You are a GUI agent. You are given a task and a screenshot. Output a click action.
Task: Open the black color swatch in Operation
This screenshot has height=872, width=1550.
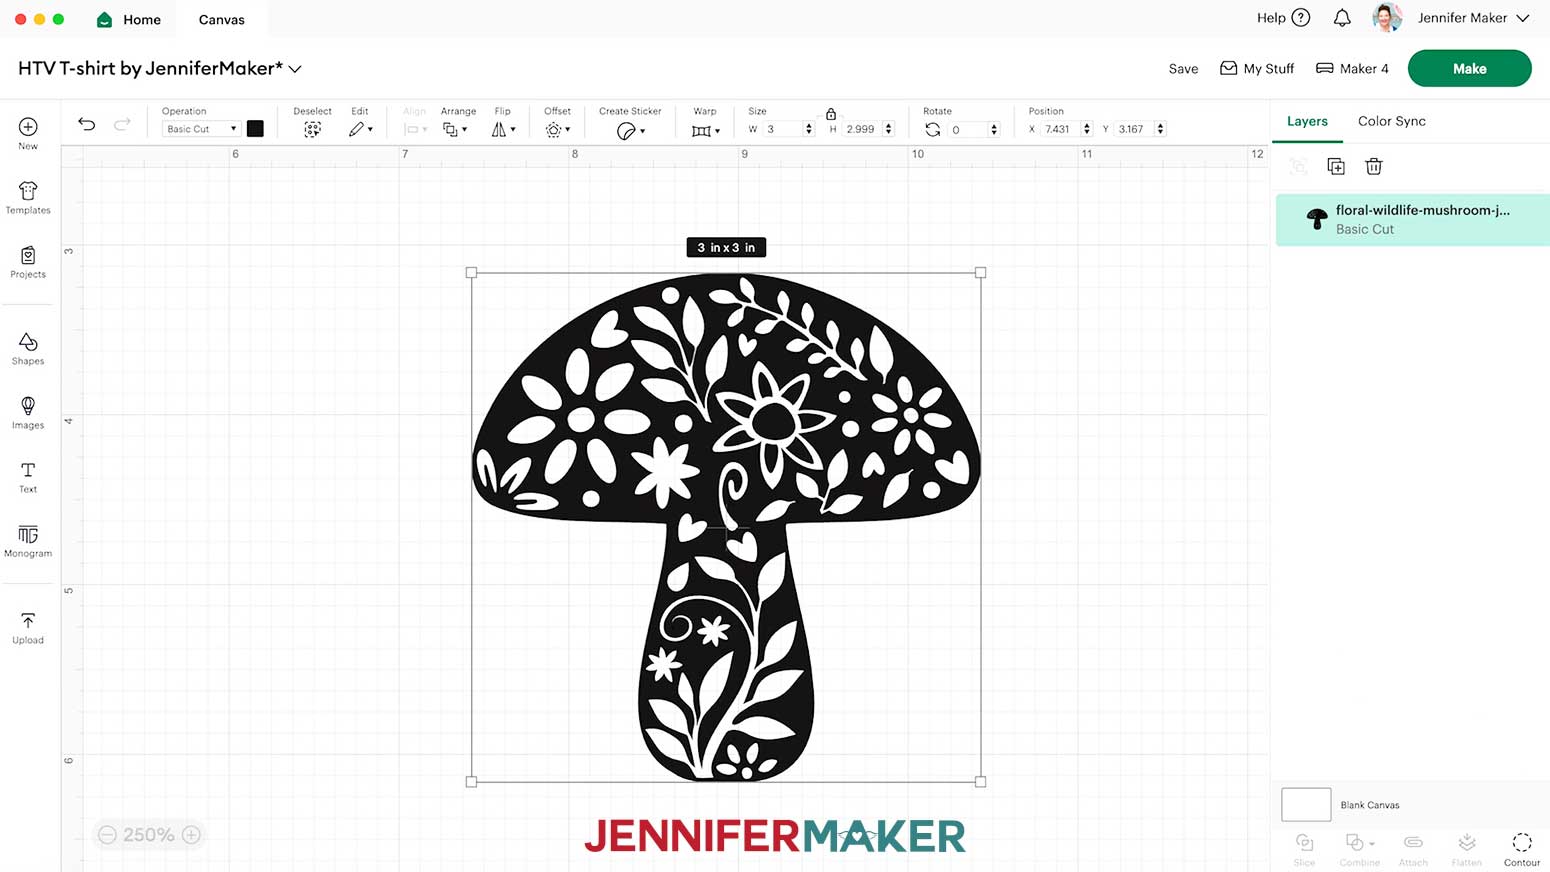[x=255, y=129]
